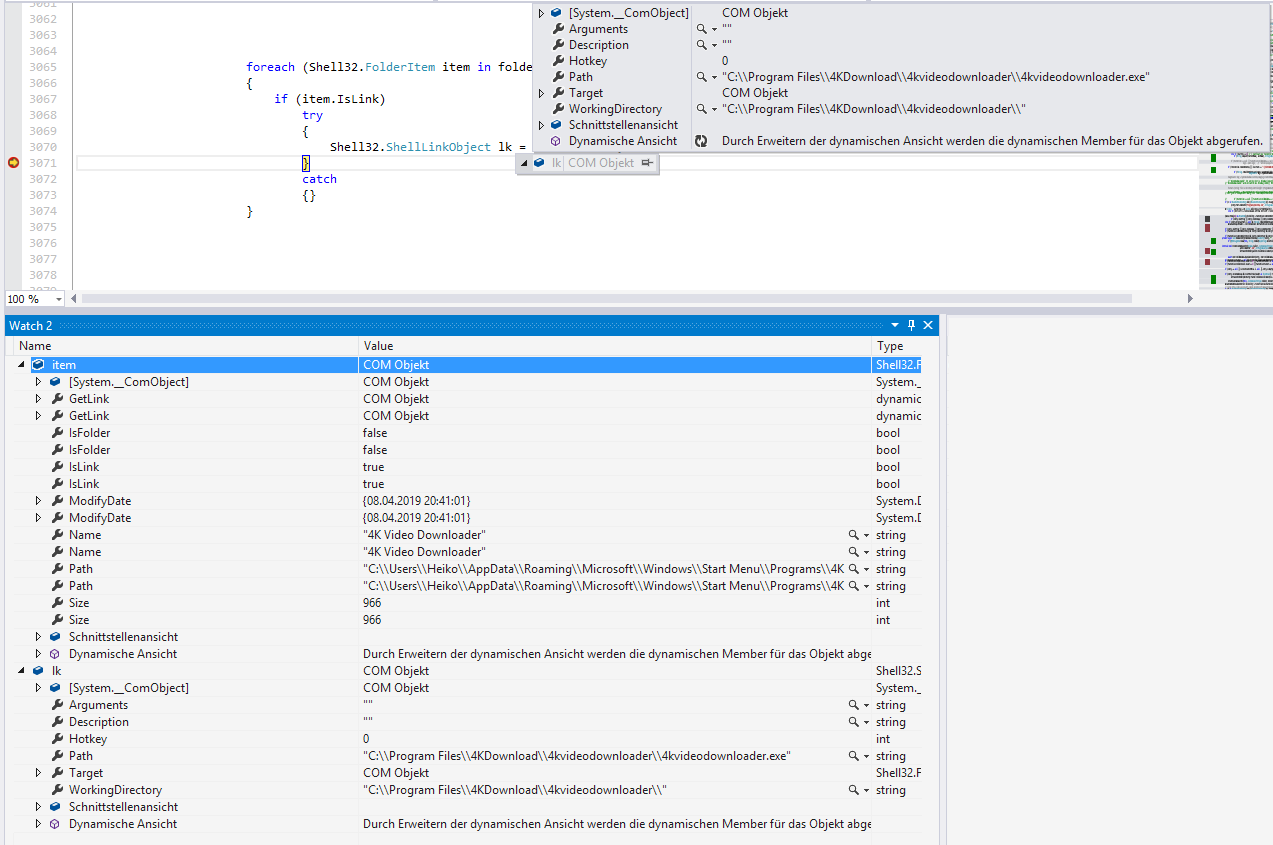Expand Target in the DataTip popup
The image size is (1273, 845).
click(x=541, y=93)
